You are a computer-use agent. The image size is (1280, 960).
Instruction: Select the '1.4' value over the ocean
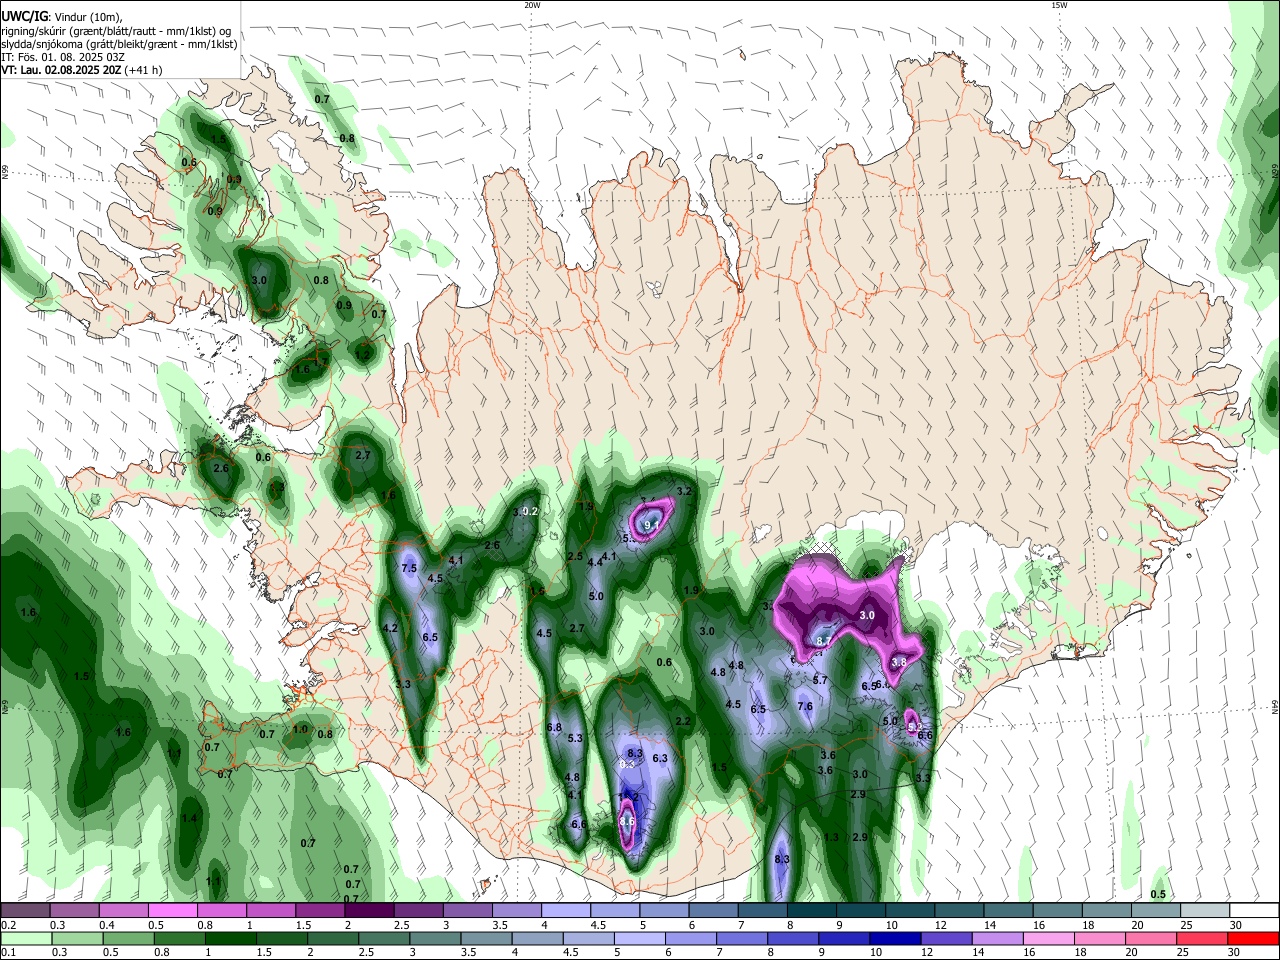point(189,818)
